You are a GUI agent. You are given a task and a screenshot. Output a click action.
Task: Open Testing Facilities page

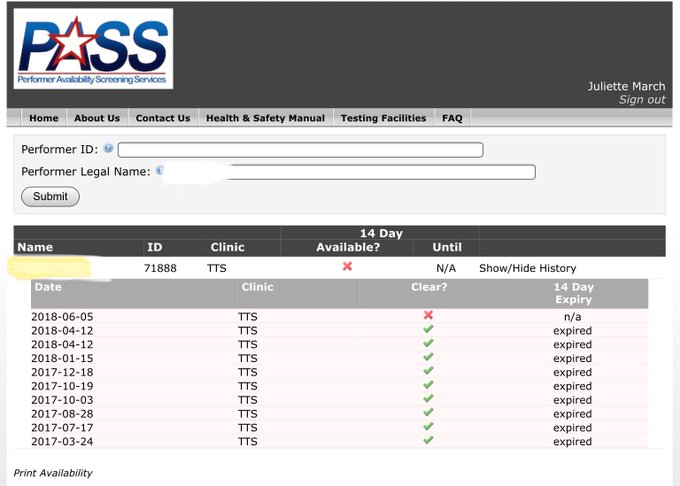383,118
